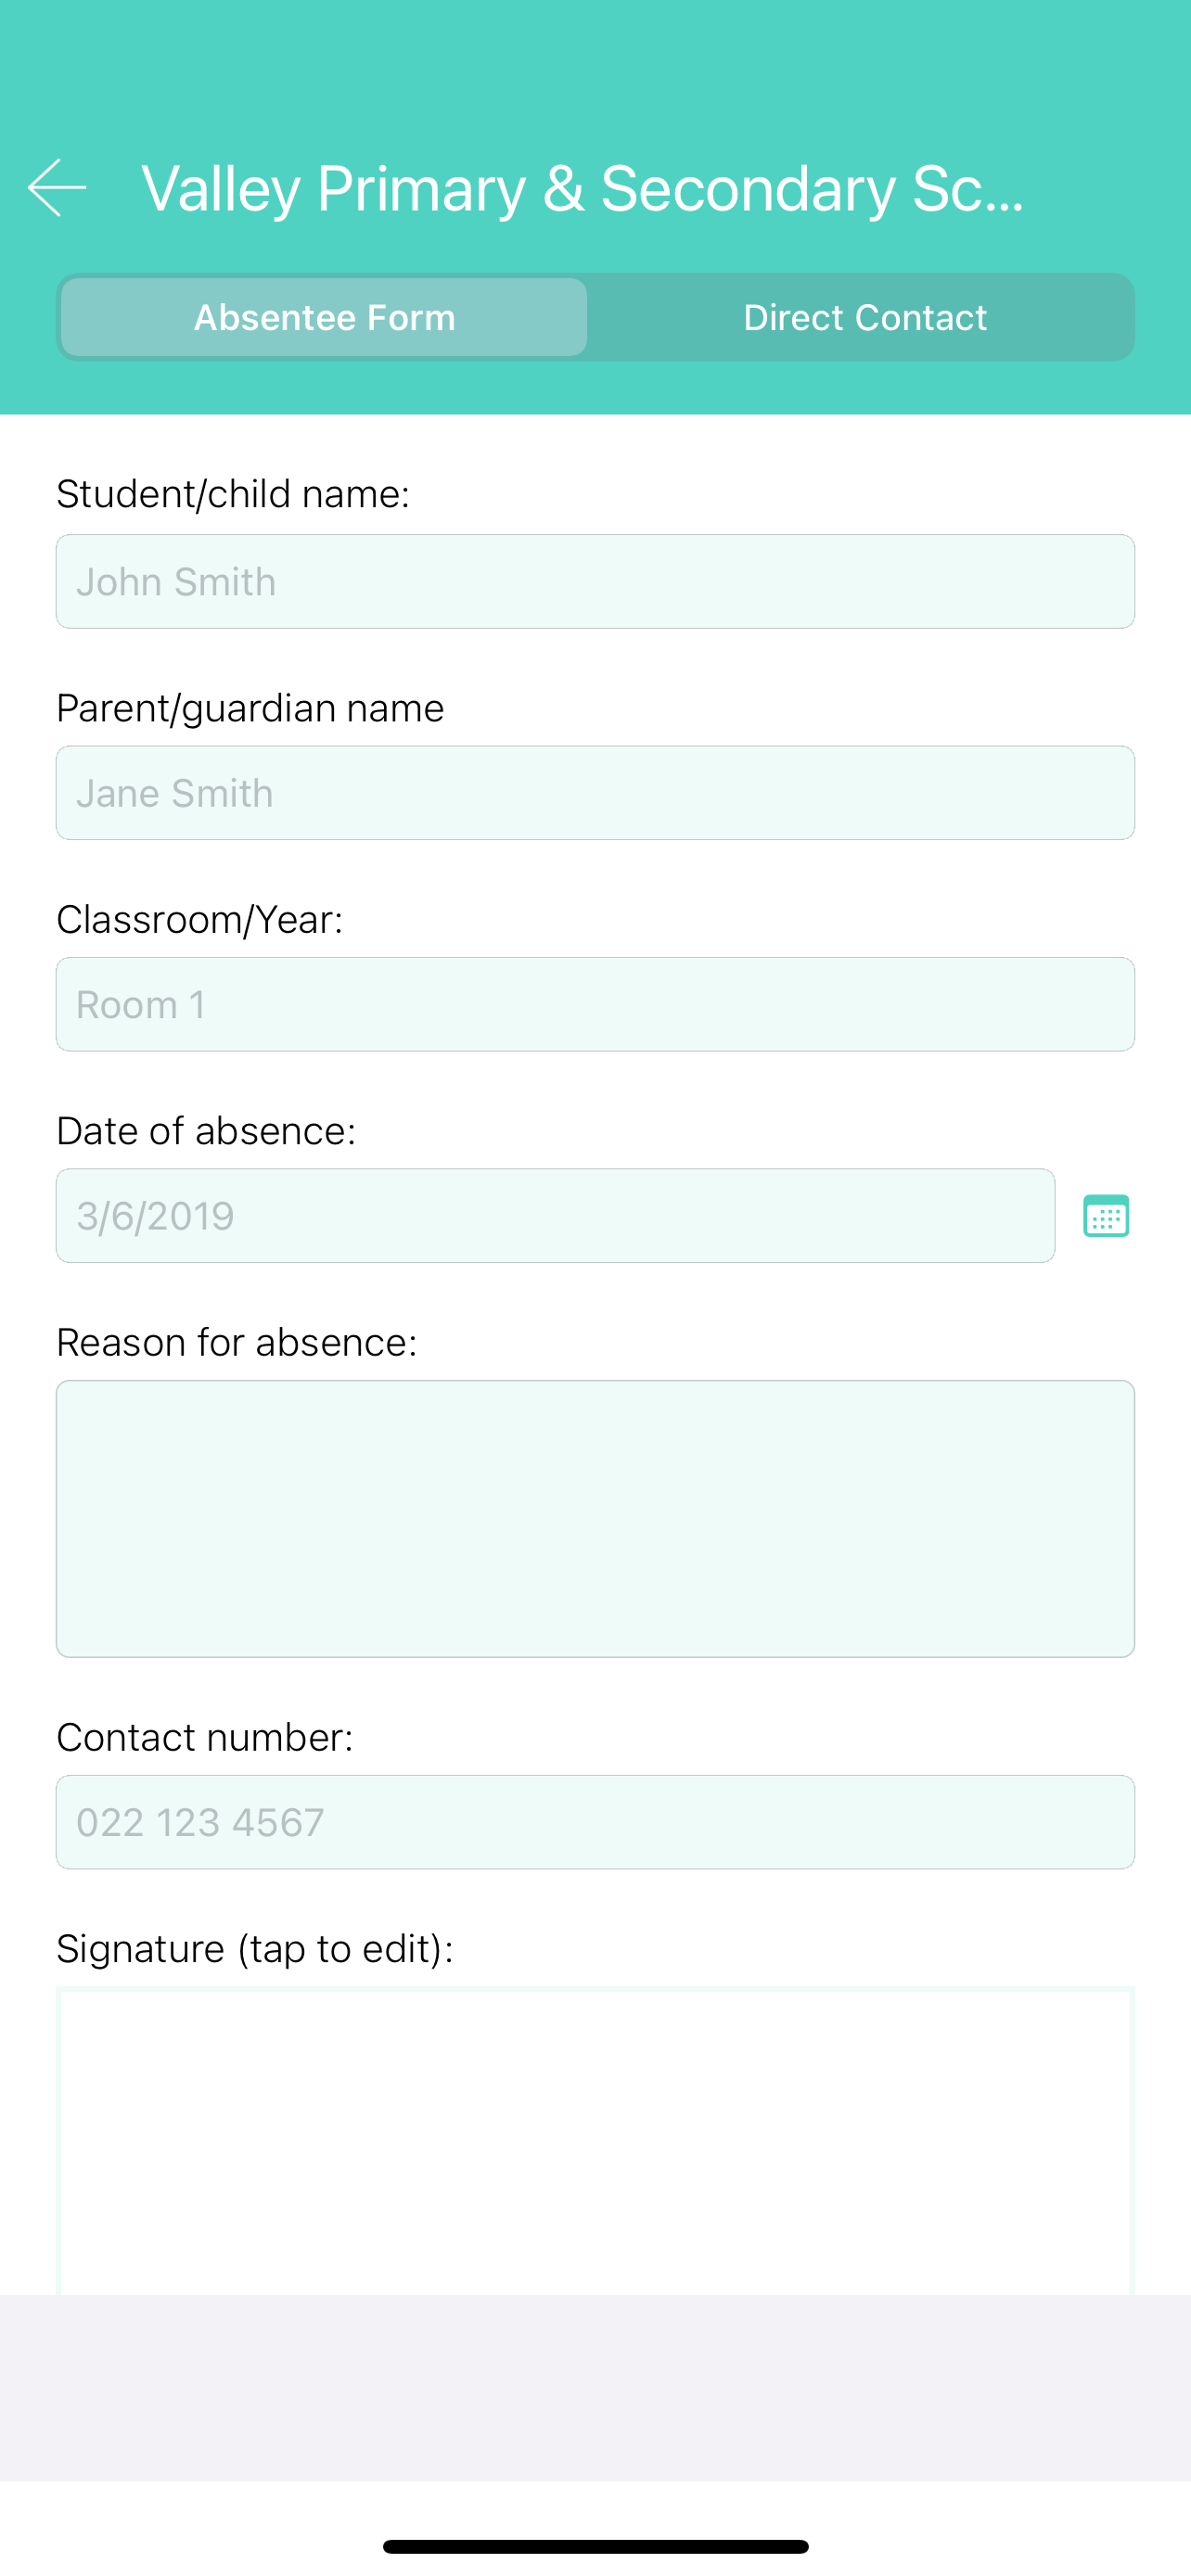The height and width of the screenshot is (2576, 1191).
Task: Tap the home indicator bar
Action: pyautogui.click(x=595, y=2546)
